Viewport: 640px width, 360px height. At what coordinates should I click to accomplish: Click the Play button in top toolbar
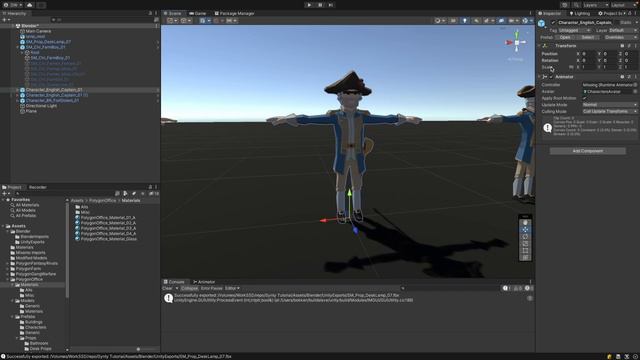309,5
